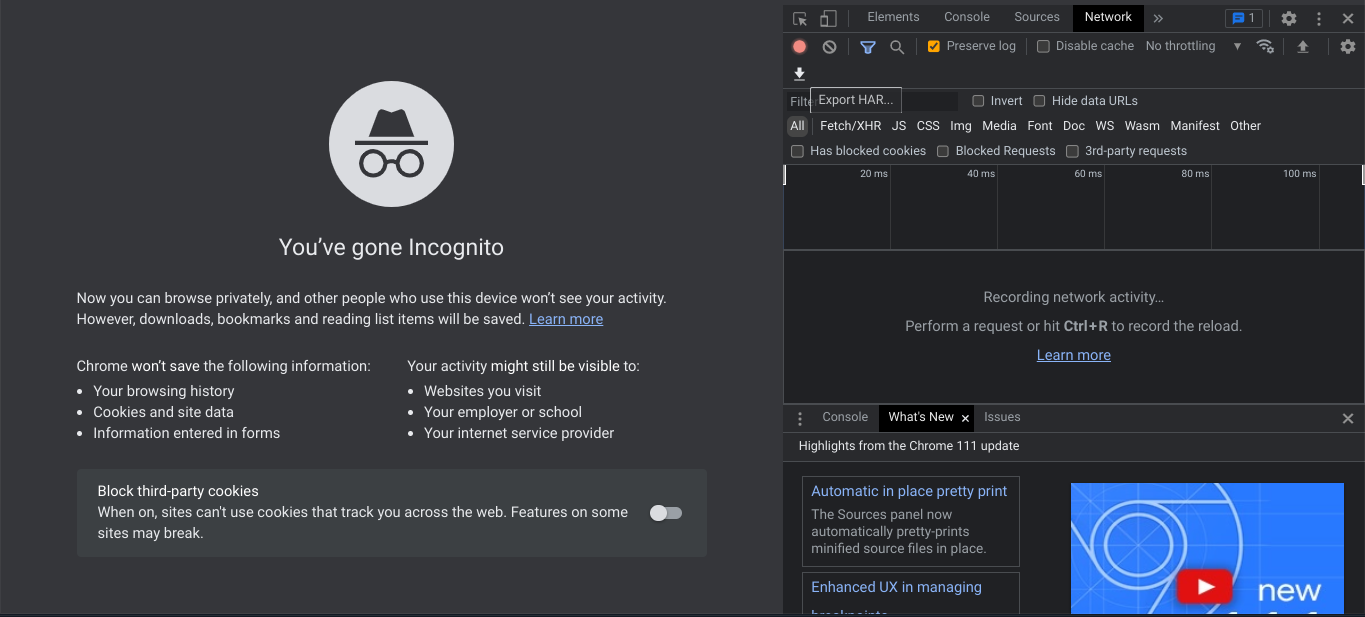Check Hide data URLs

[1039, 101]
